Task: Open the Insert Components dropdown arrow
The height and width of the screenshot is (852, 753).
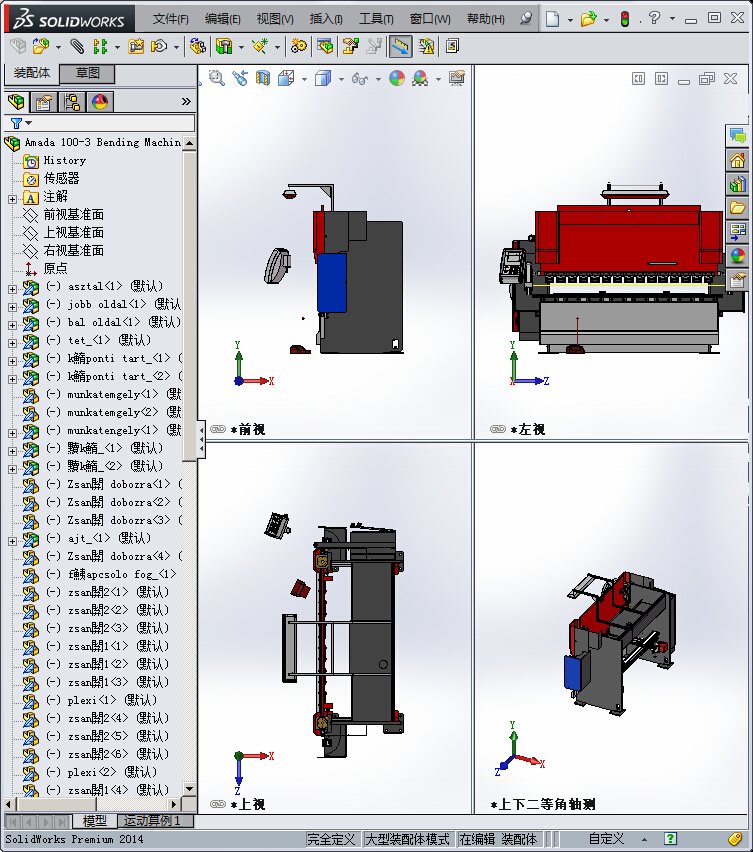Action: tap(58, 47)
